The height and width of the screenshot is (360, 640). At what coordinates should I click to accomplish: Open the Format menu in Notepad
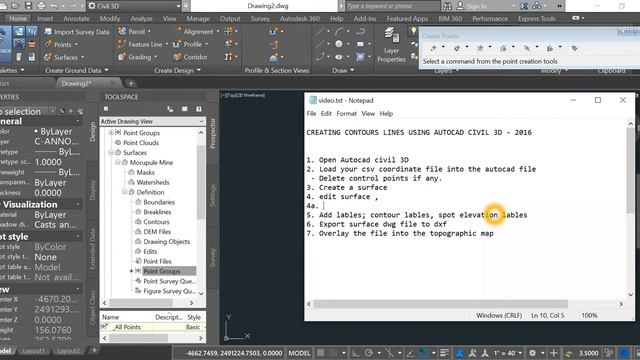pos(346,113)
